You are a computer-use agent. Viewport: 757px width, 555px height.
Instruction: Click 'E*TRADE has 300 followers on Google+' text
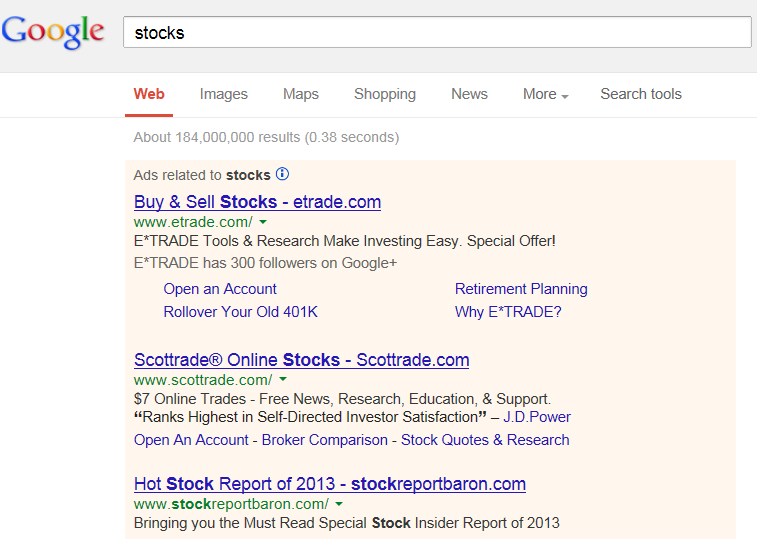point(265,263)
